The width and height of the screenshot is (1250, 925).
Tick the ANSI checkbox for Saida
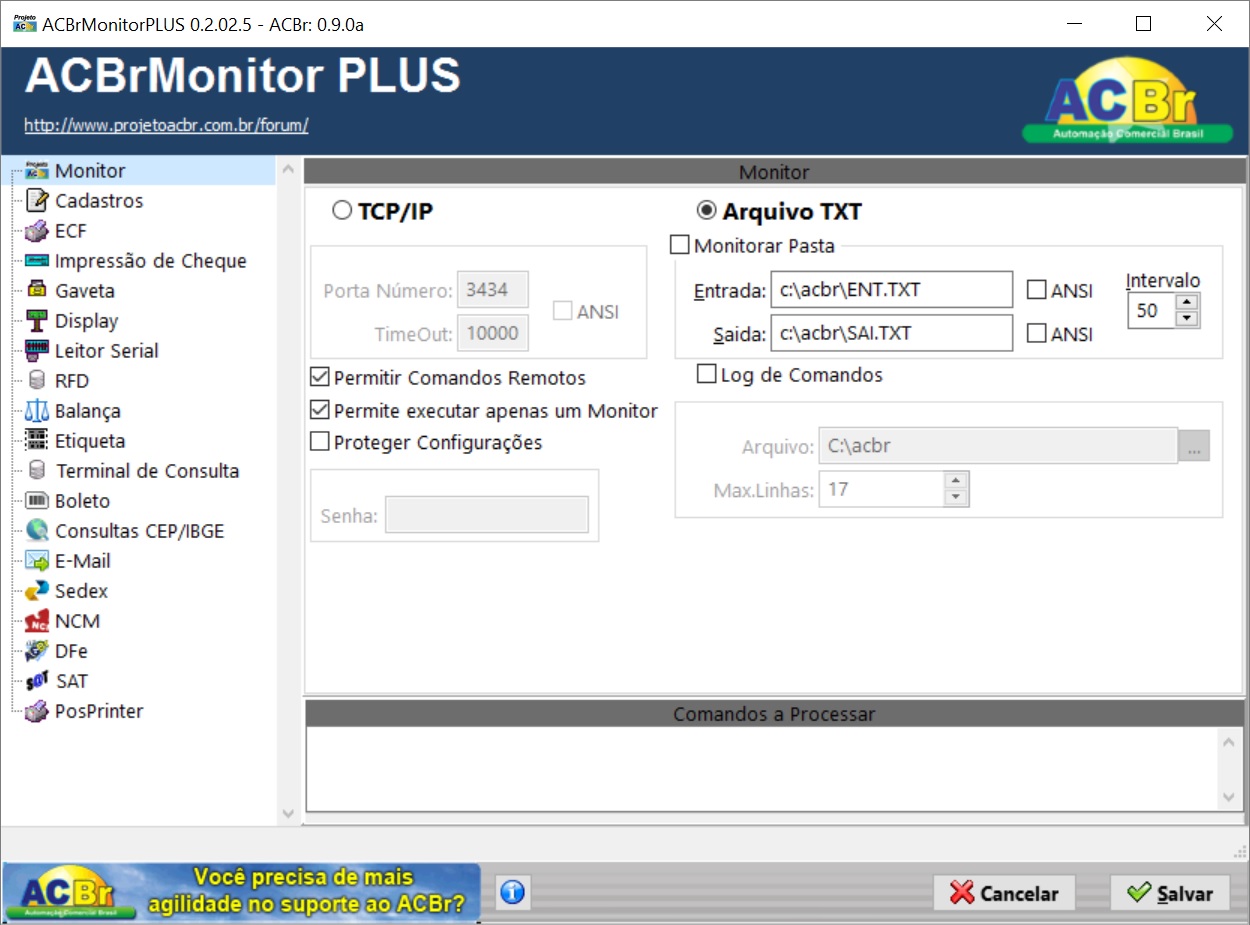point(1037,334)
